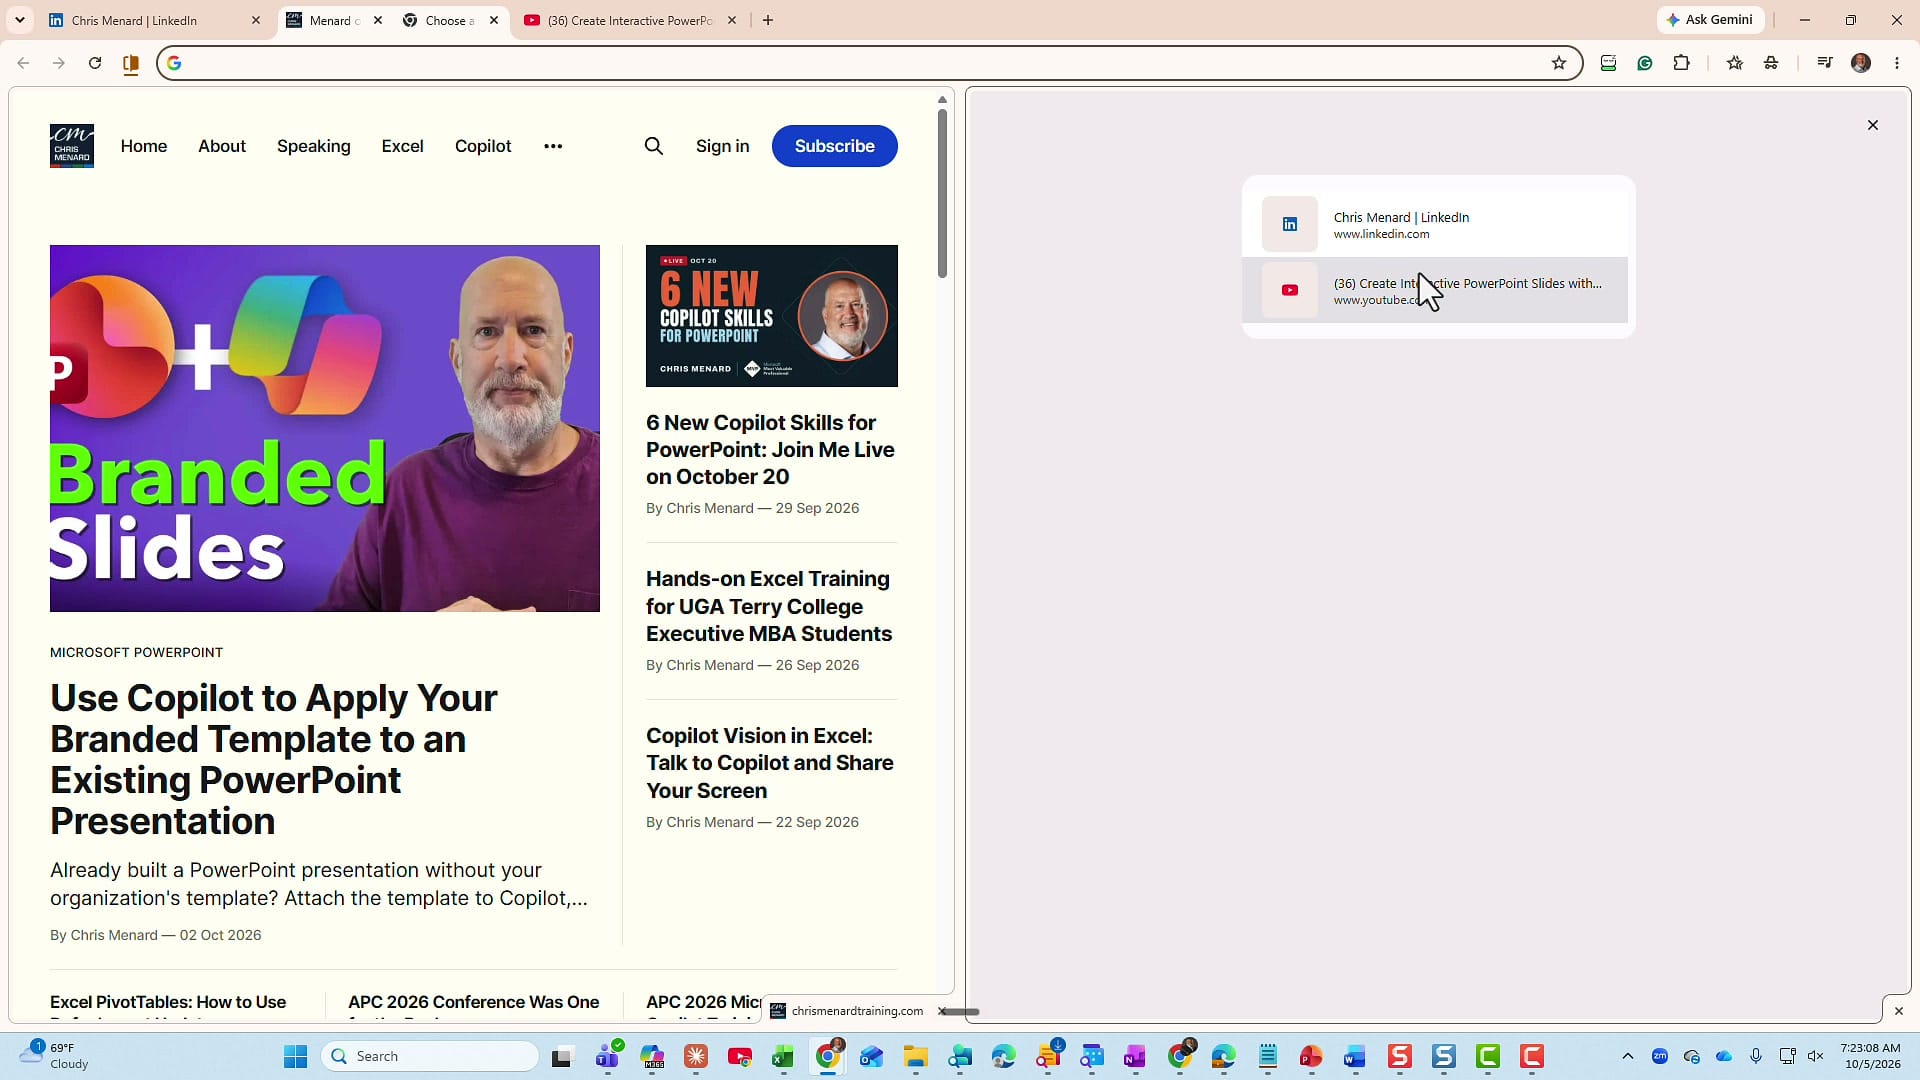Image resolution: width=1920 pixels, height=1080 pixels.
Task: Click the vertical scrollbar thumb on left pane
Action: 942,193
